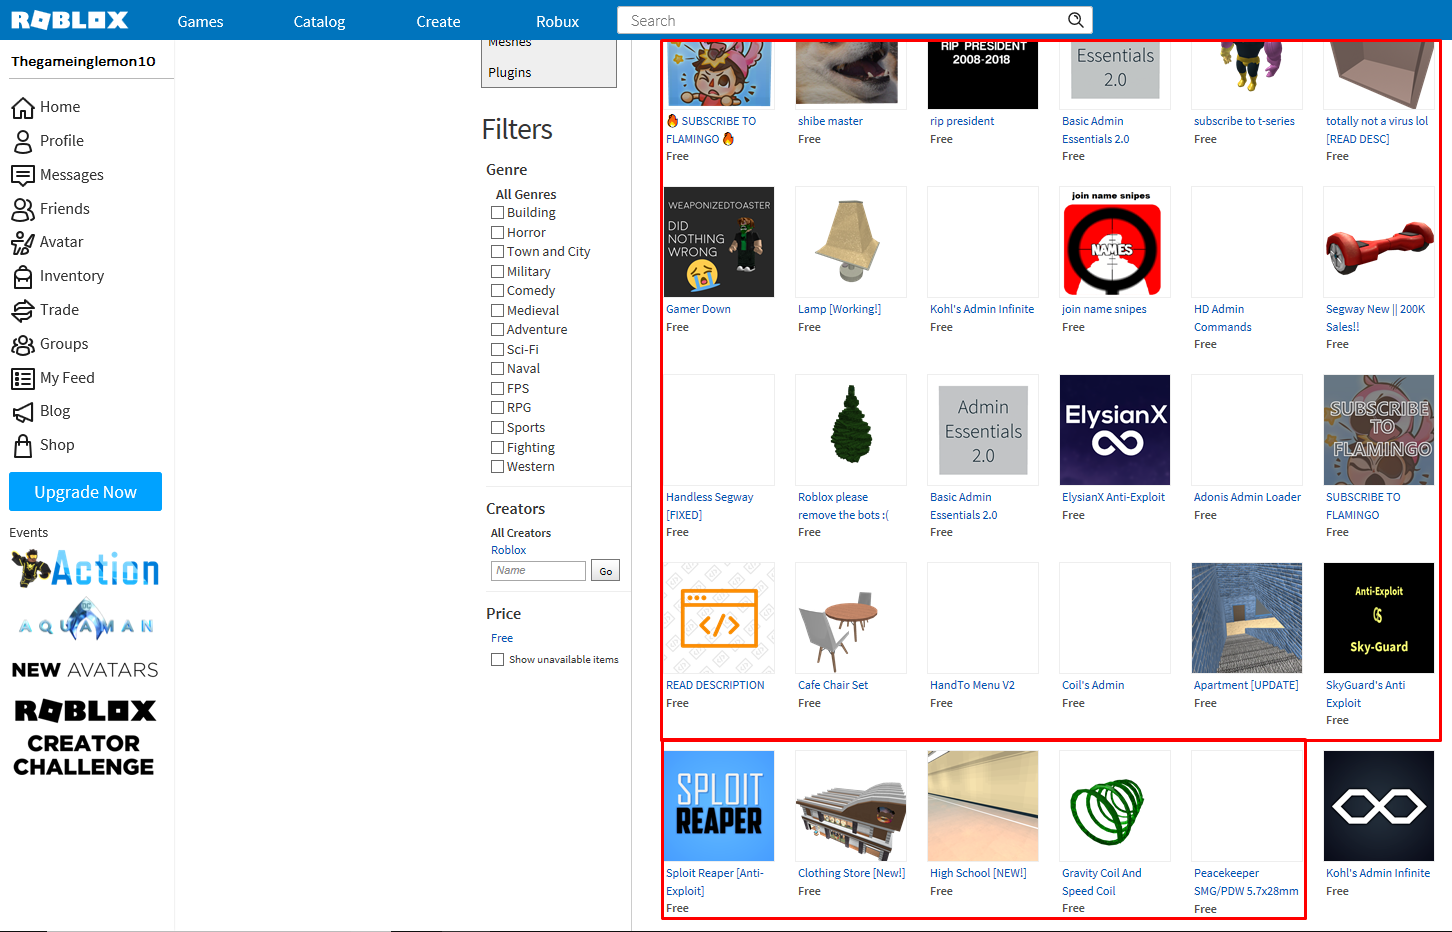Open the Roblox please remove bots thumbnail
1452x932 pixels.
851,430
